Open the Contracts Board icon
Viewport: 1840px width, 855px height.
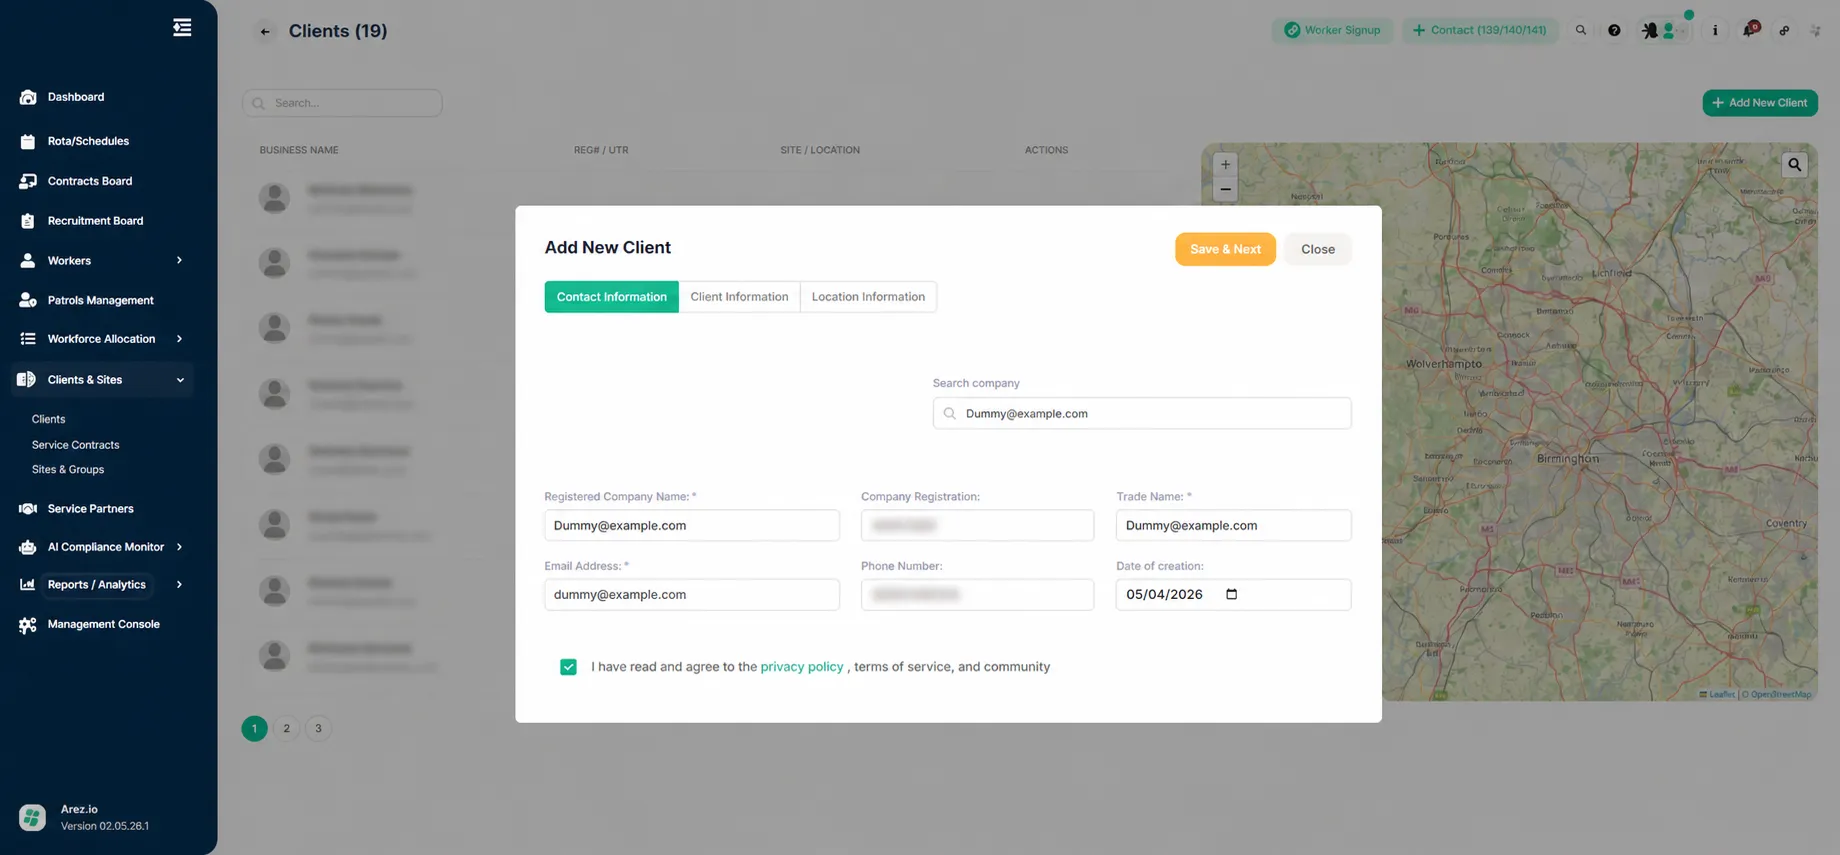28,181
